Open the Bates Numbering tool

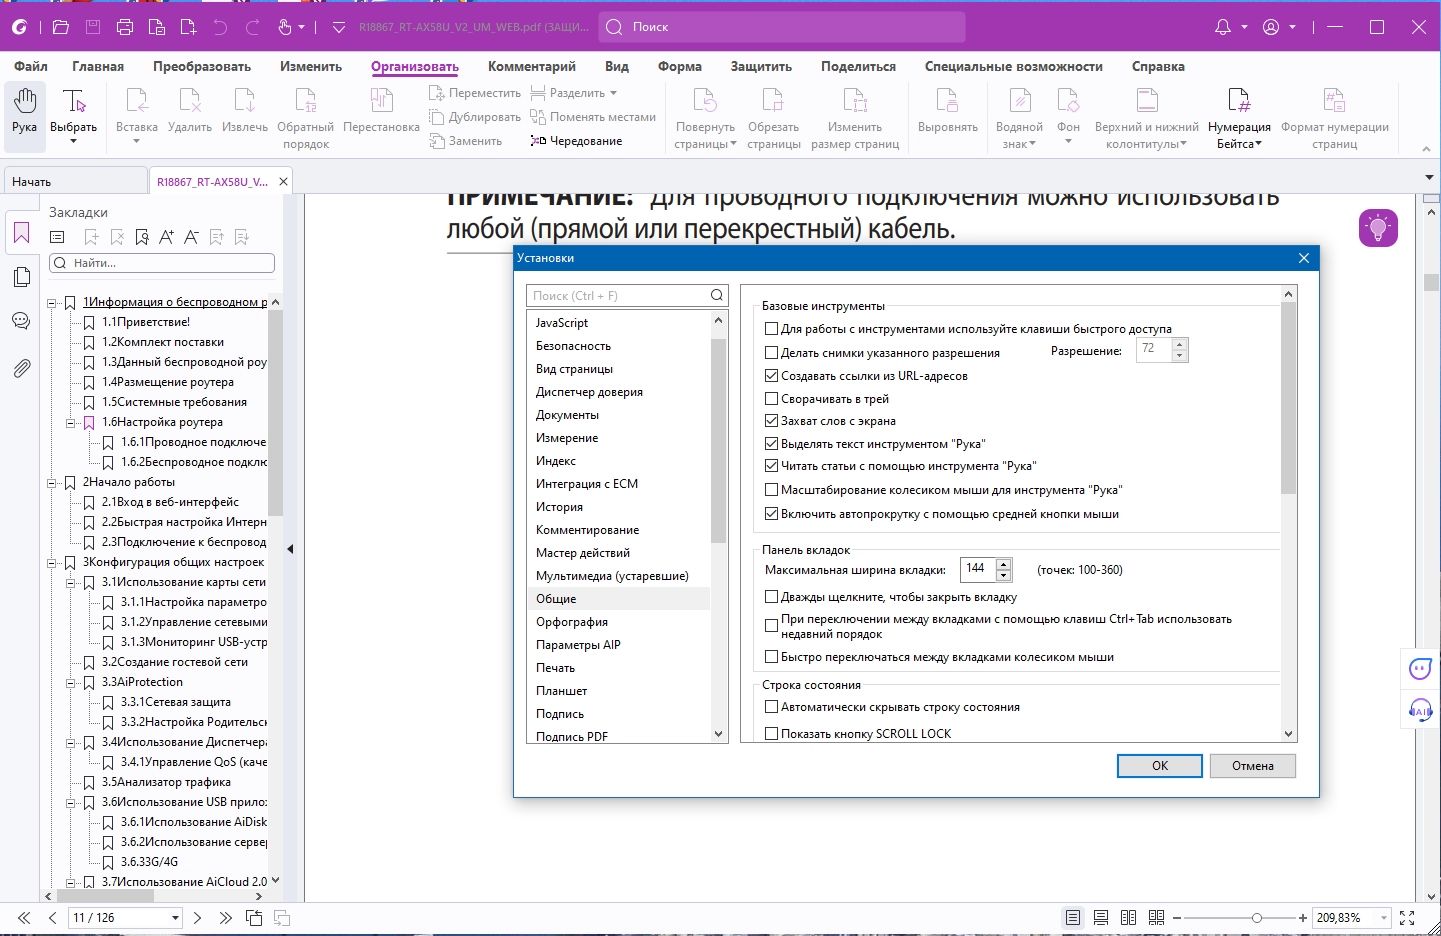[x=1239, y=112]
